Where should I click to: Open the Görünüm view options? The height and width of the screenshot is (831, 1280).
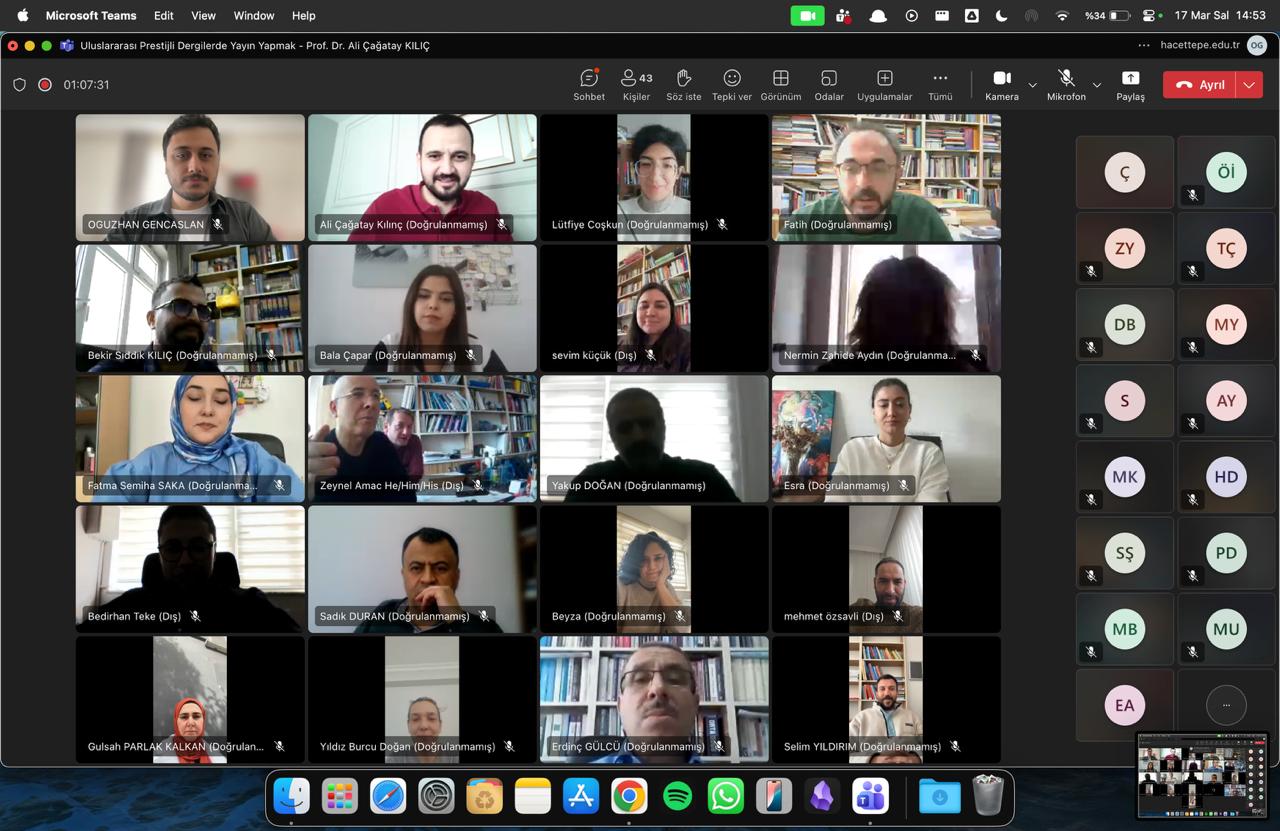pyautogui.click(x=781, y=84)
